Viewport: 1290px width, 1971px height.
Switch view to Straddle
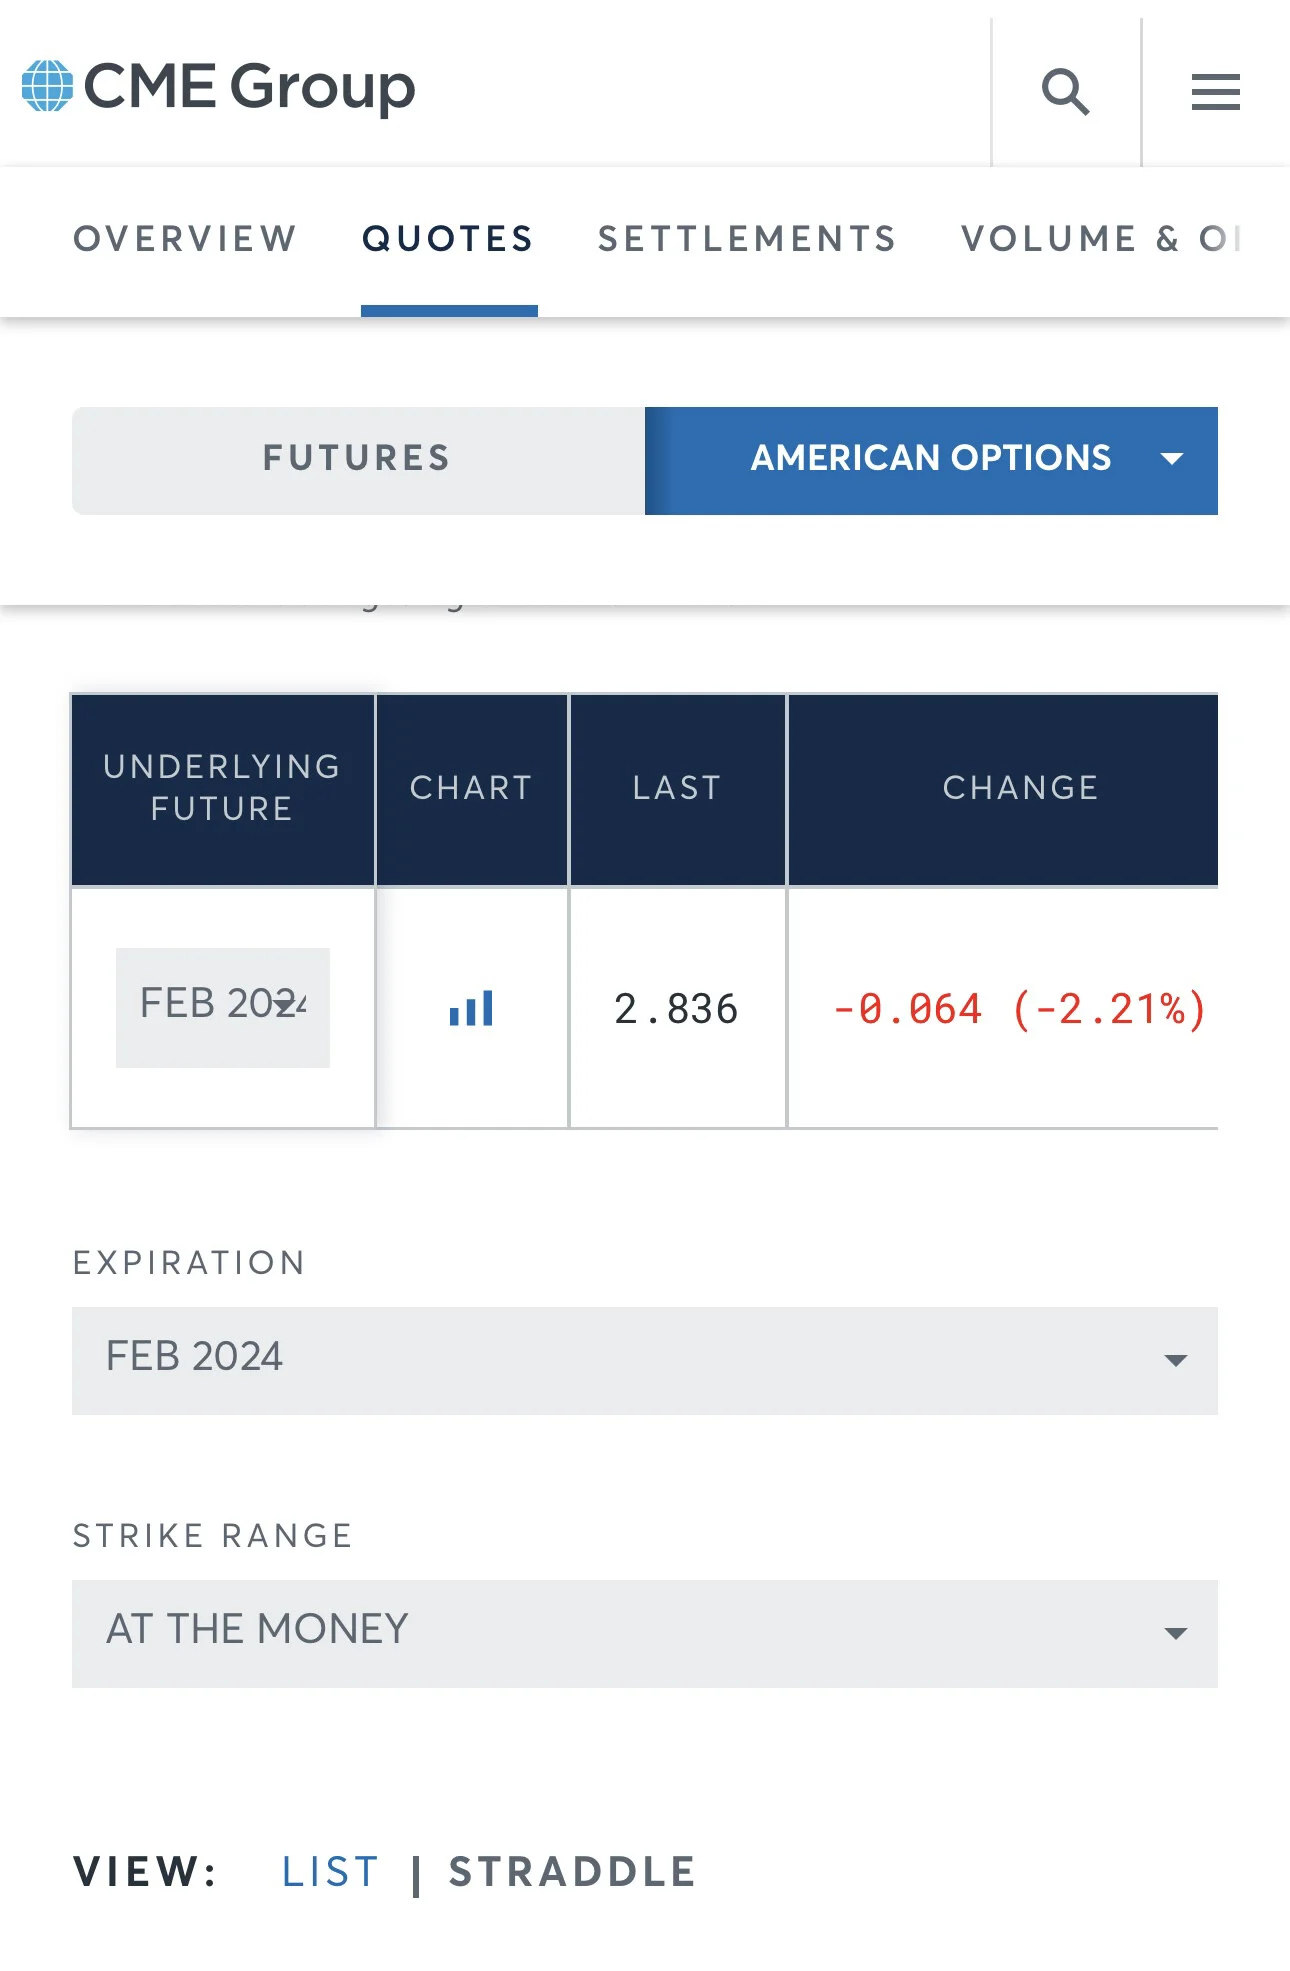point(572,1871)
